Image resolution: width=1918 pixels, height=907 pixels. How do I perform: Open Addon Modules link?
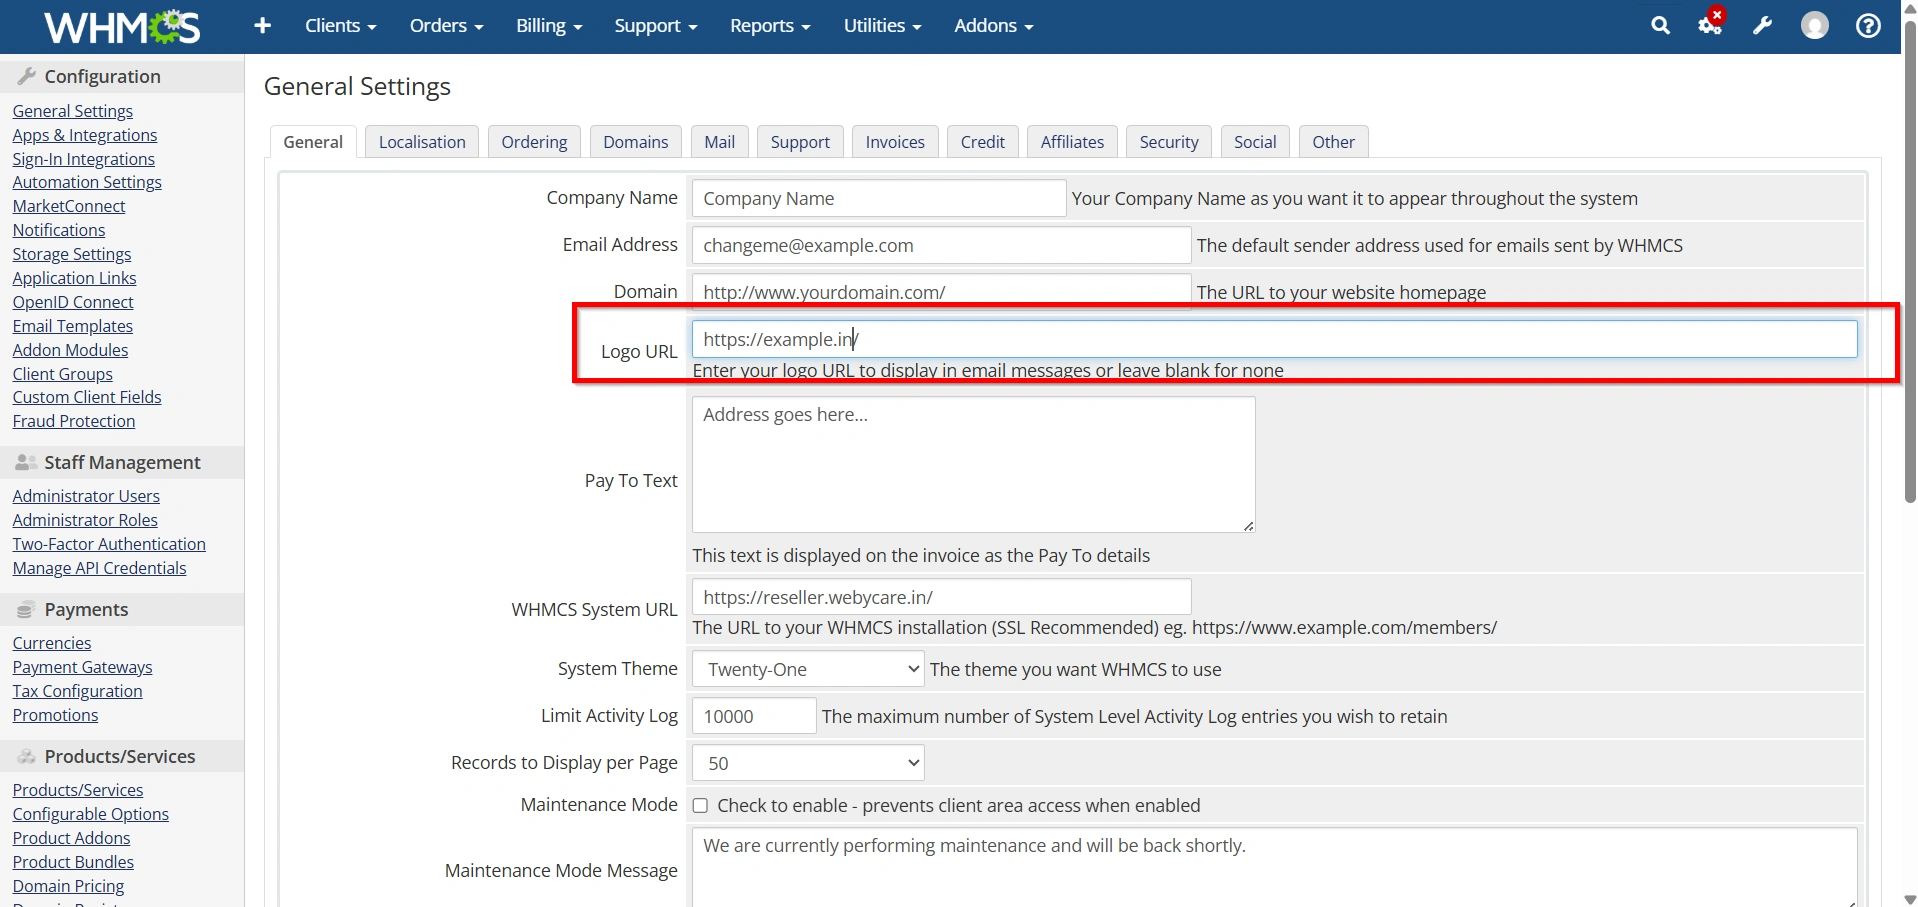pos(71,350)
